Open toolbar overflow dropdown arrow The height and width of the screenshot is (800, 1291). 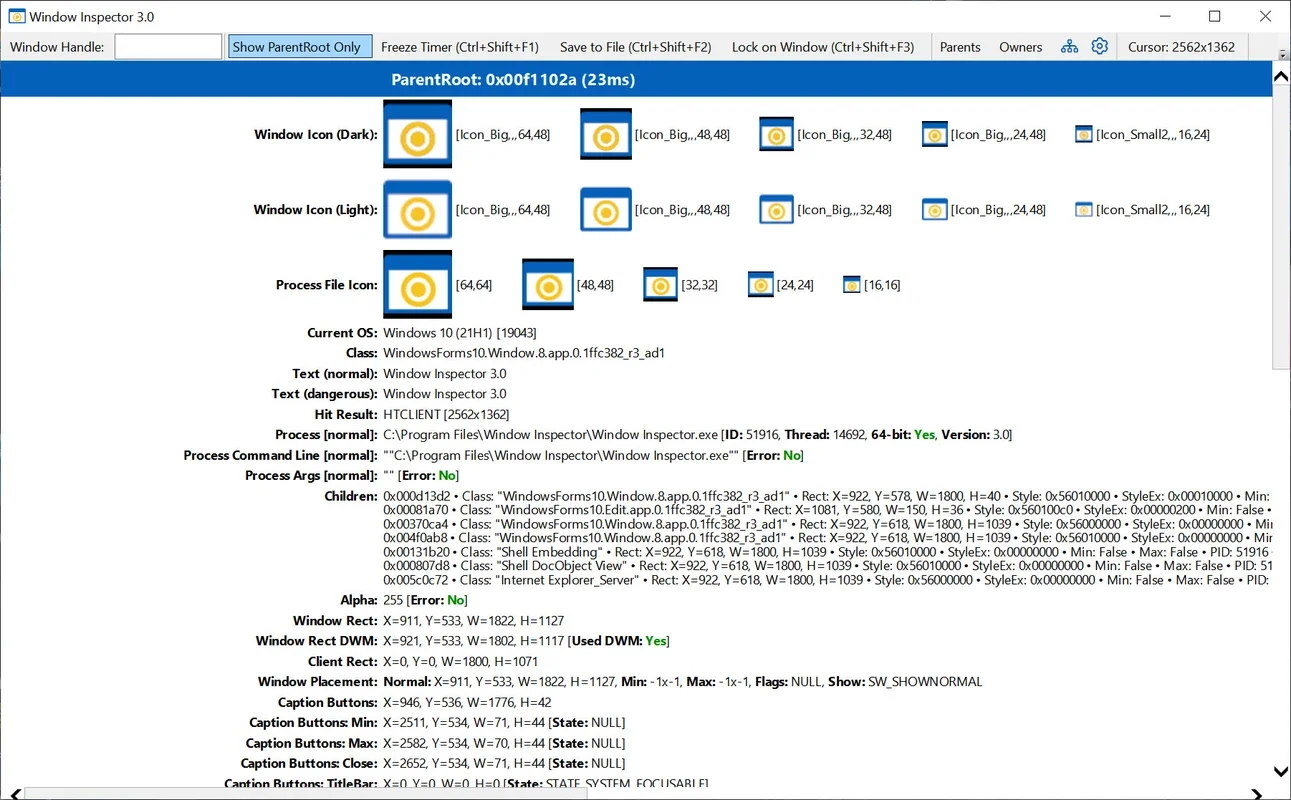point(1282,55)
